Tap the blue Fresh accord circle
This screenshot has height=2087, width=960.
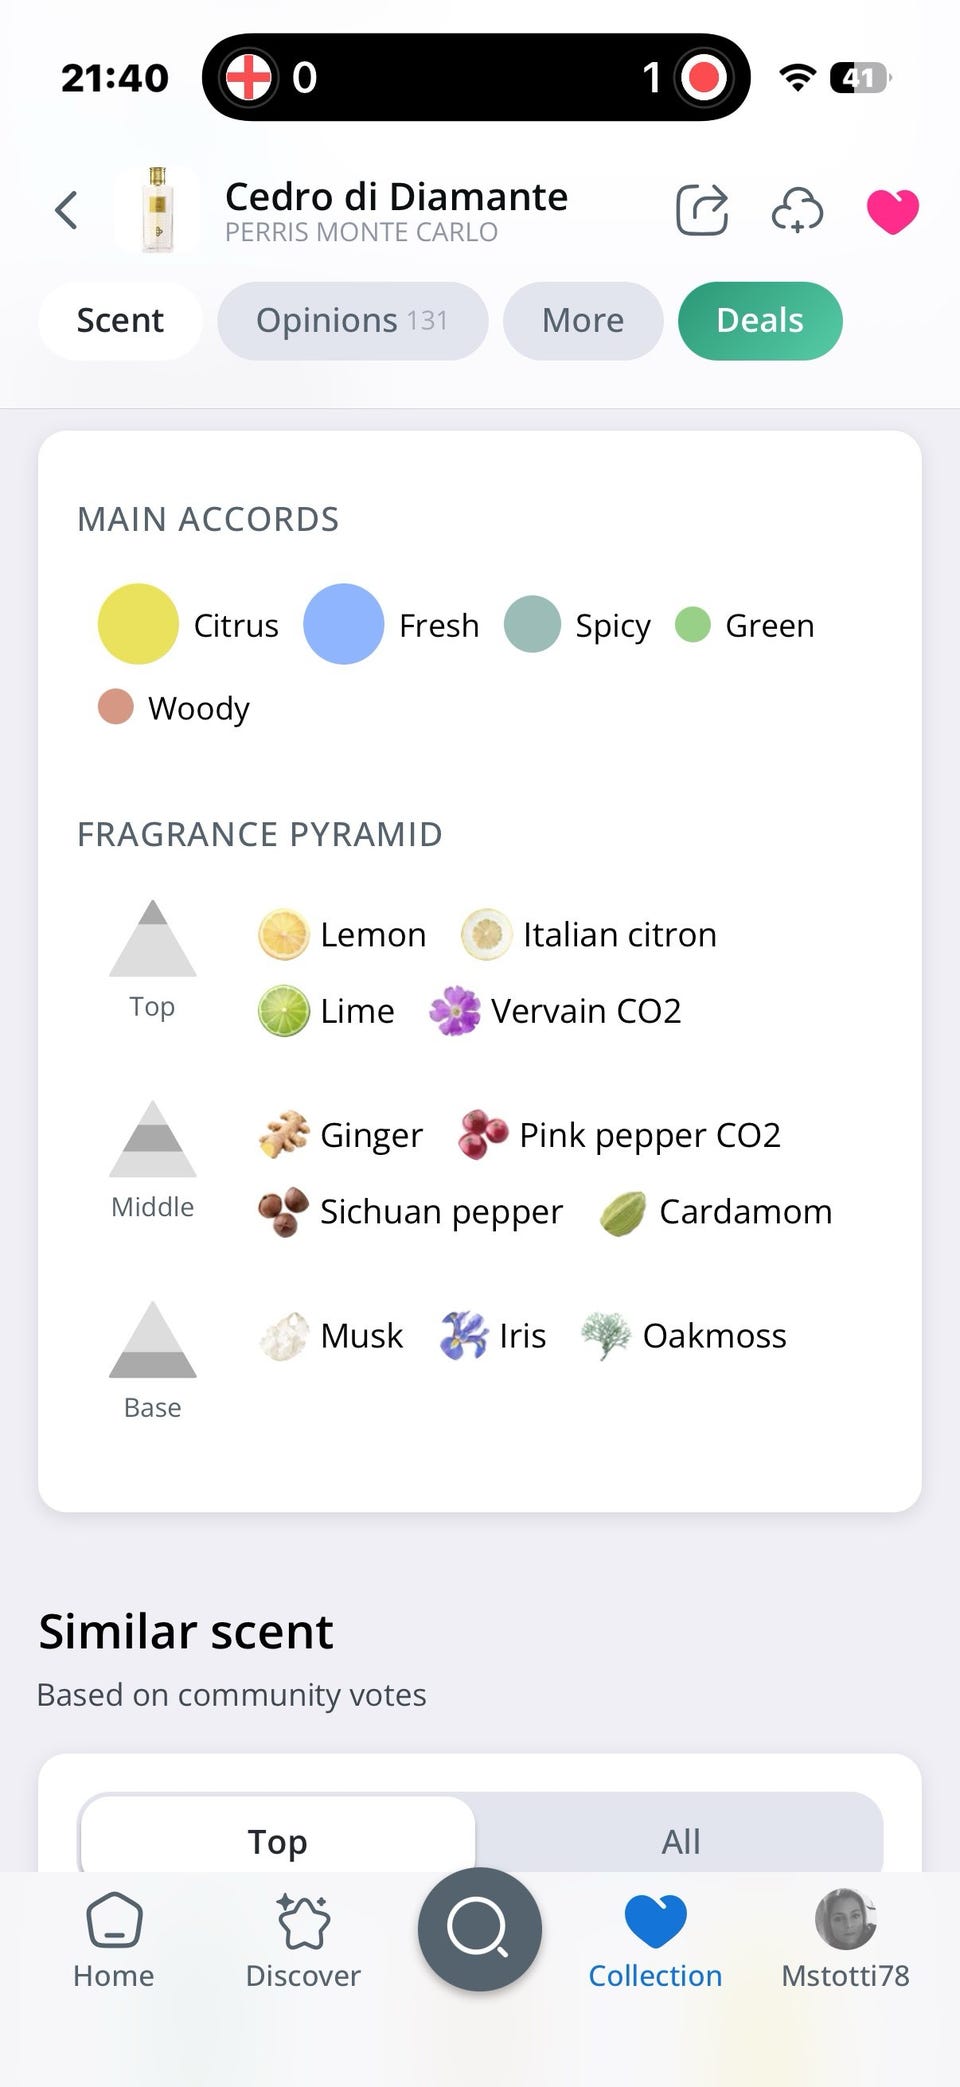[343, 624]
